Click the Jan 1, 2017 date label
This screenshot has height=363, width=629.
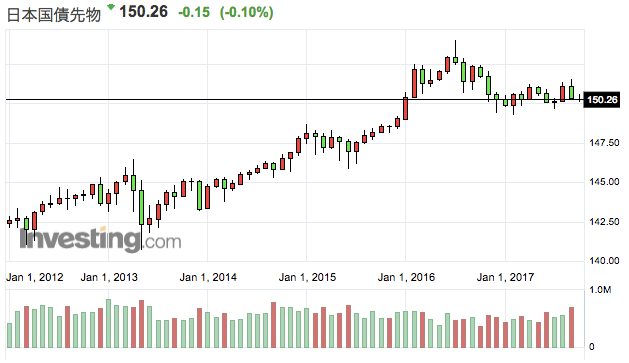[505, 277]
